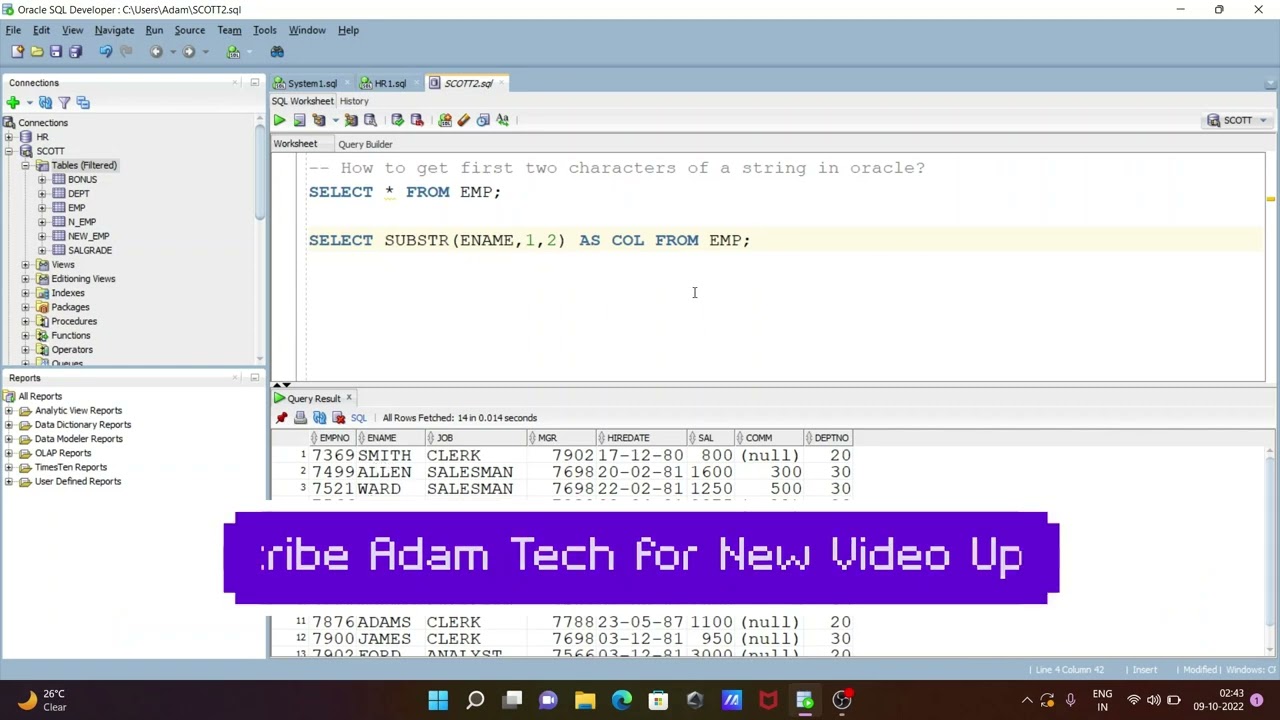Click the New file icon in main toolbar
This screenshot has height=720, width=1280.
[x=17, y=52]
